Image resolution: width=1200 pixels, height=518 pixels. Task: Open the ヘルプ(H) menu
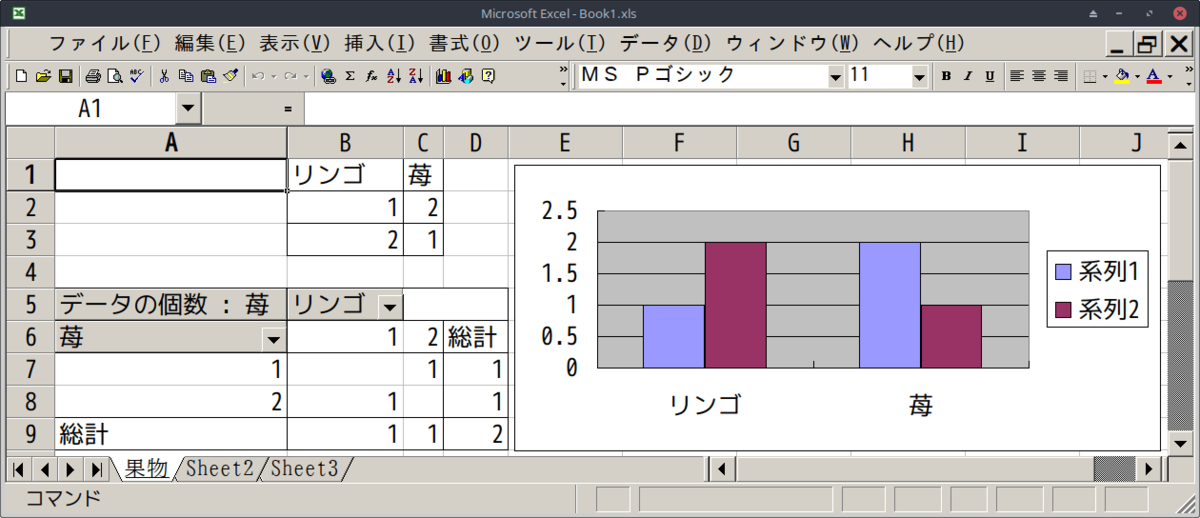tap(919, 44)
